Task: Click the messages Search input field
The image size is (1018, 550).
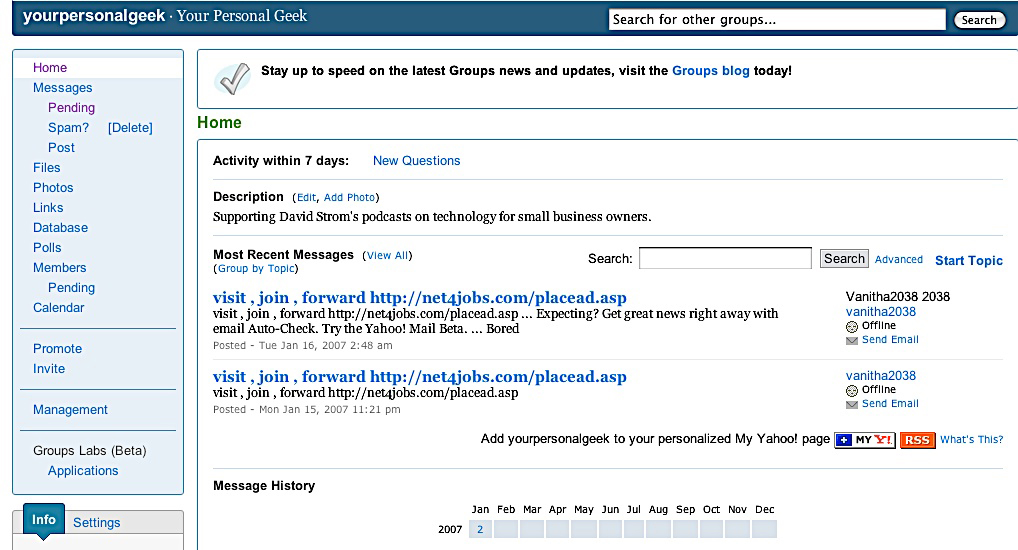Action: coord(725,258)
